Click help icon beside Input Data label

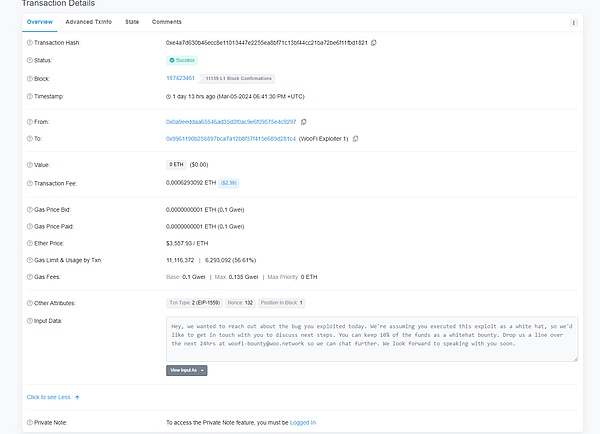click(x=28, y=320)
